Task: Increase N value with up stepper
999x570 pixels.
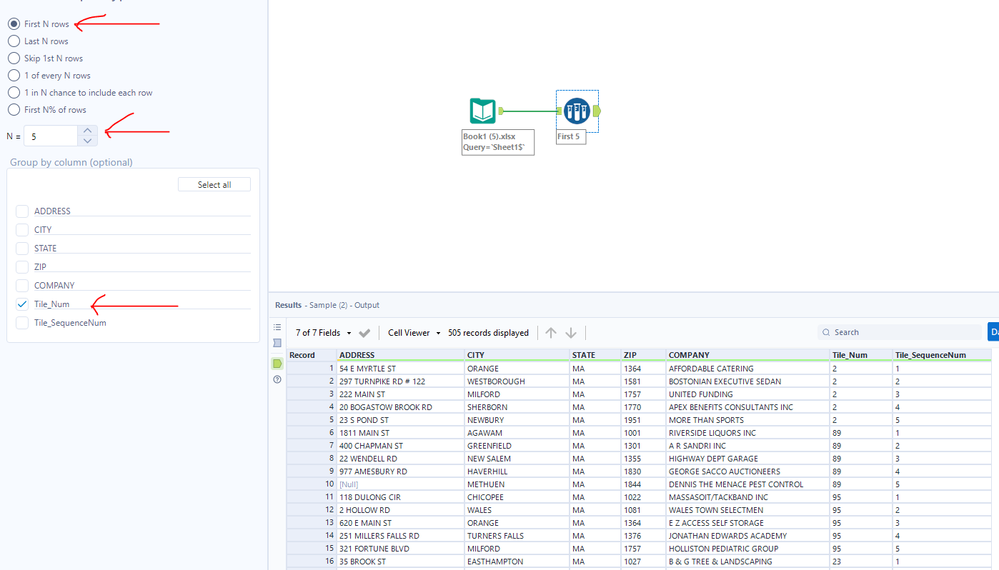Action: pos(87,131)
